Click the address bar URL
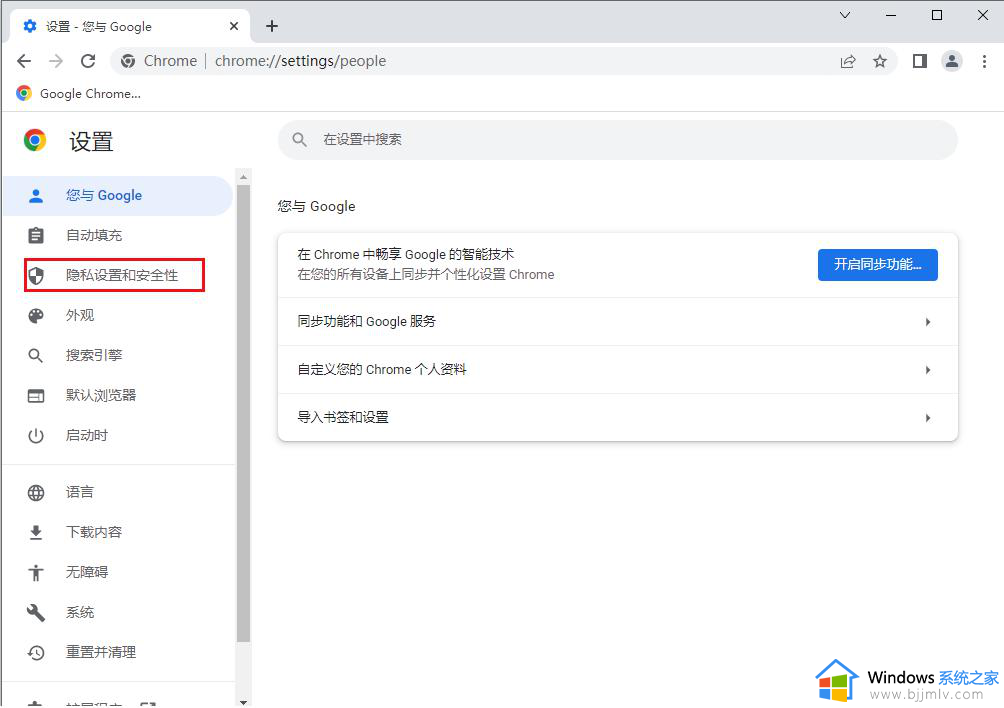The height and width of the screenshot is (708, 1004). tap(300, 61)
